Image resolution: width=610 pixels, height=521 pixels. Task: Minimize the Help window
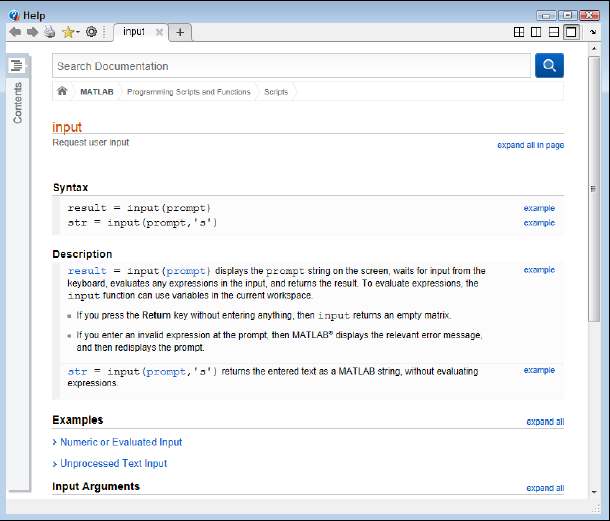point(546,15)
